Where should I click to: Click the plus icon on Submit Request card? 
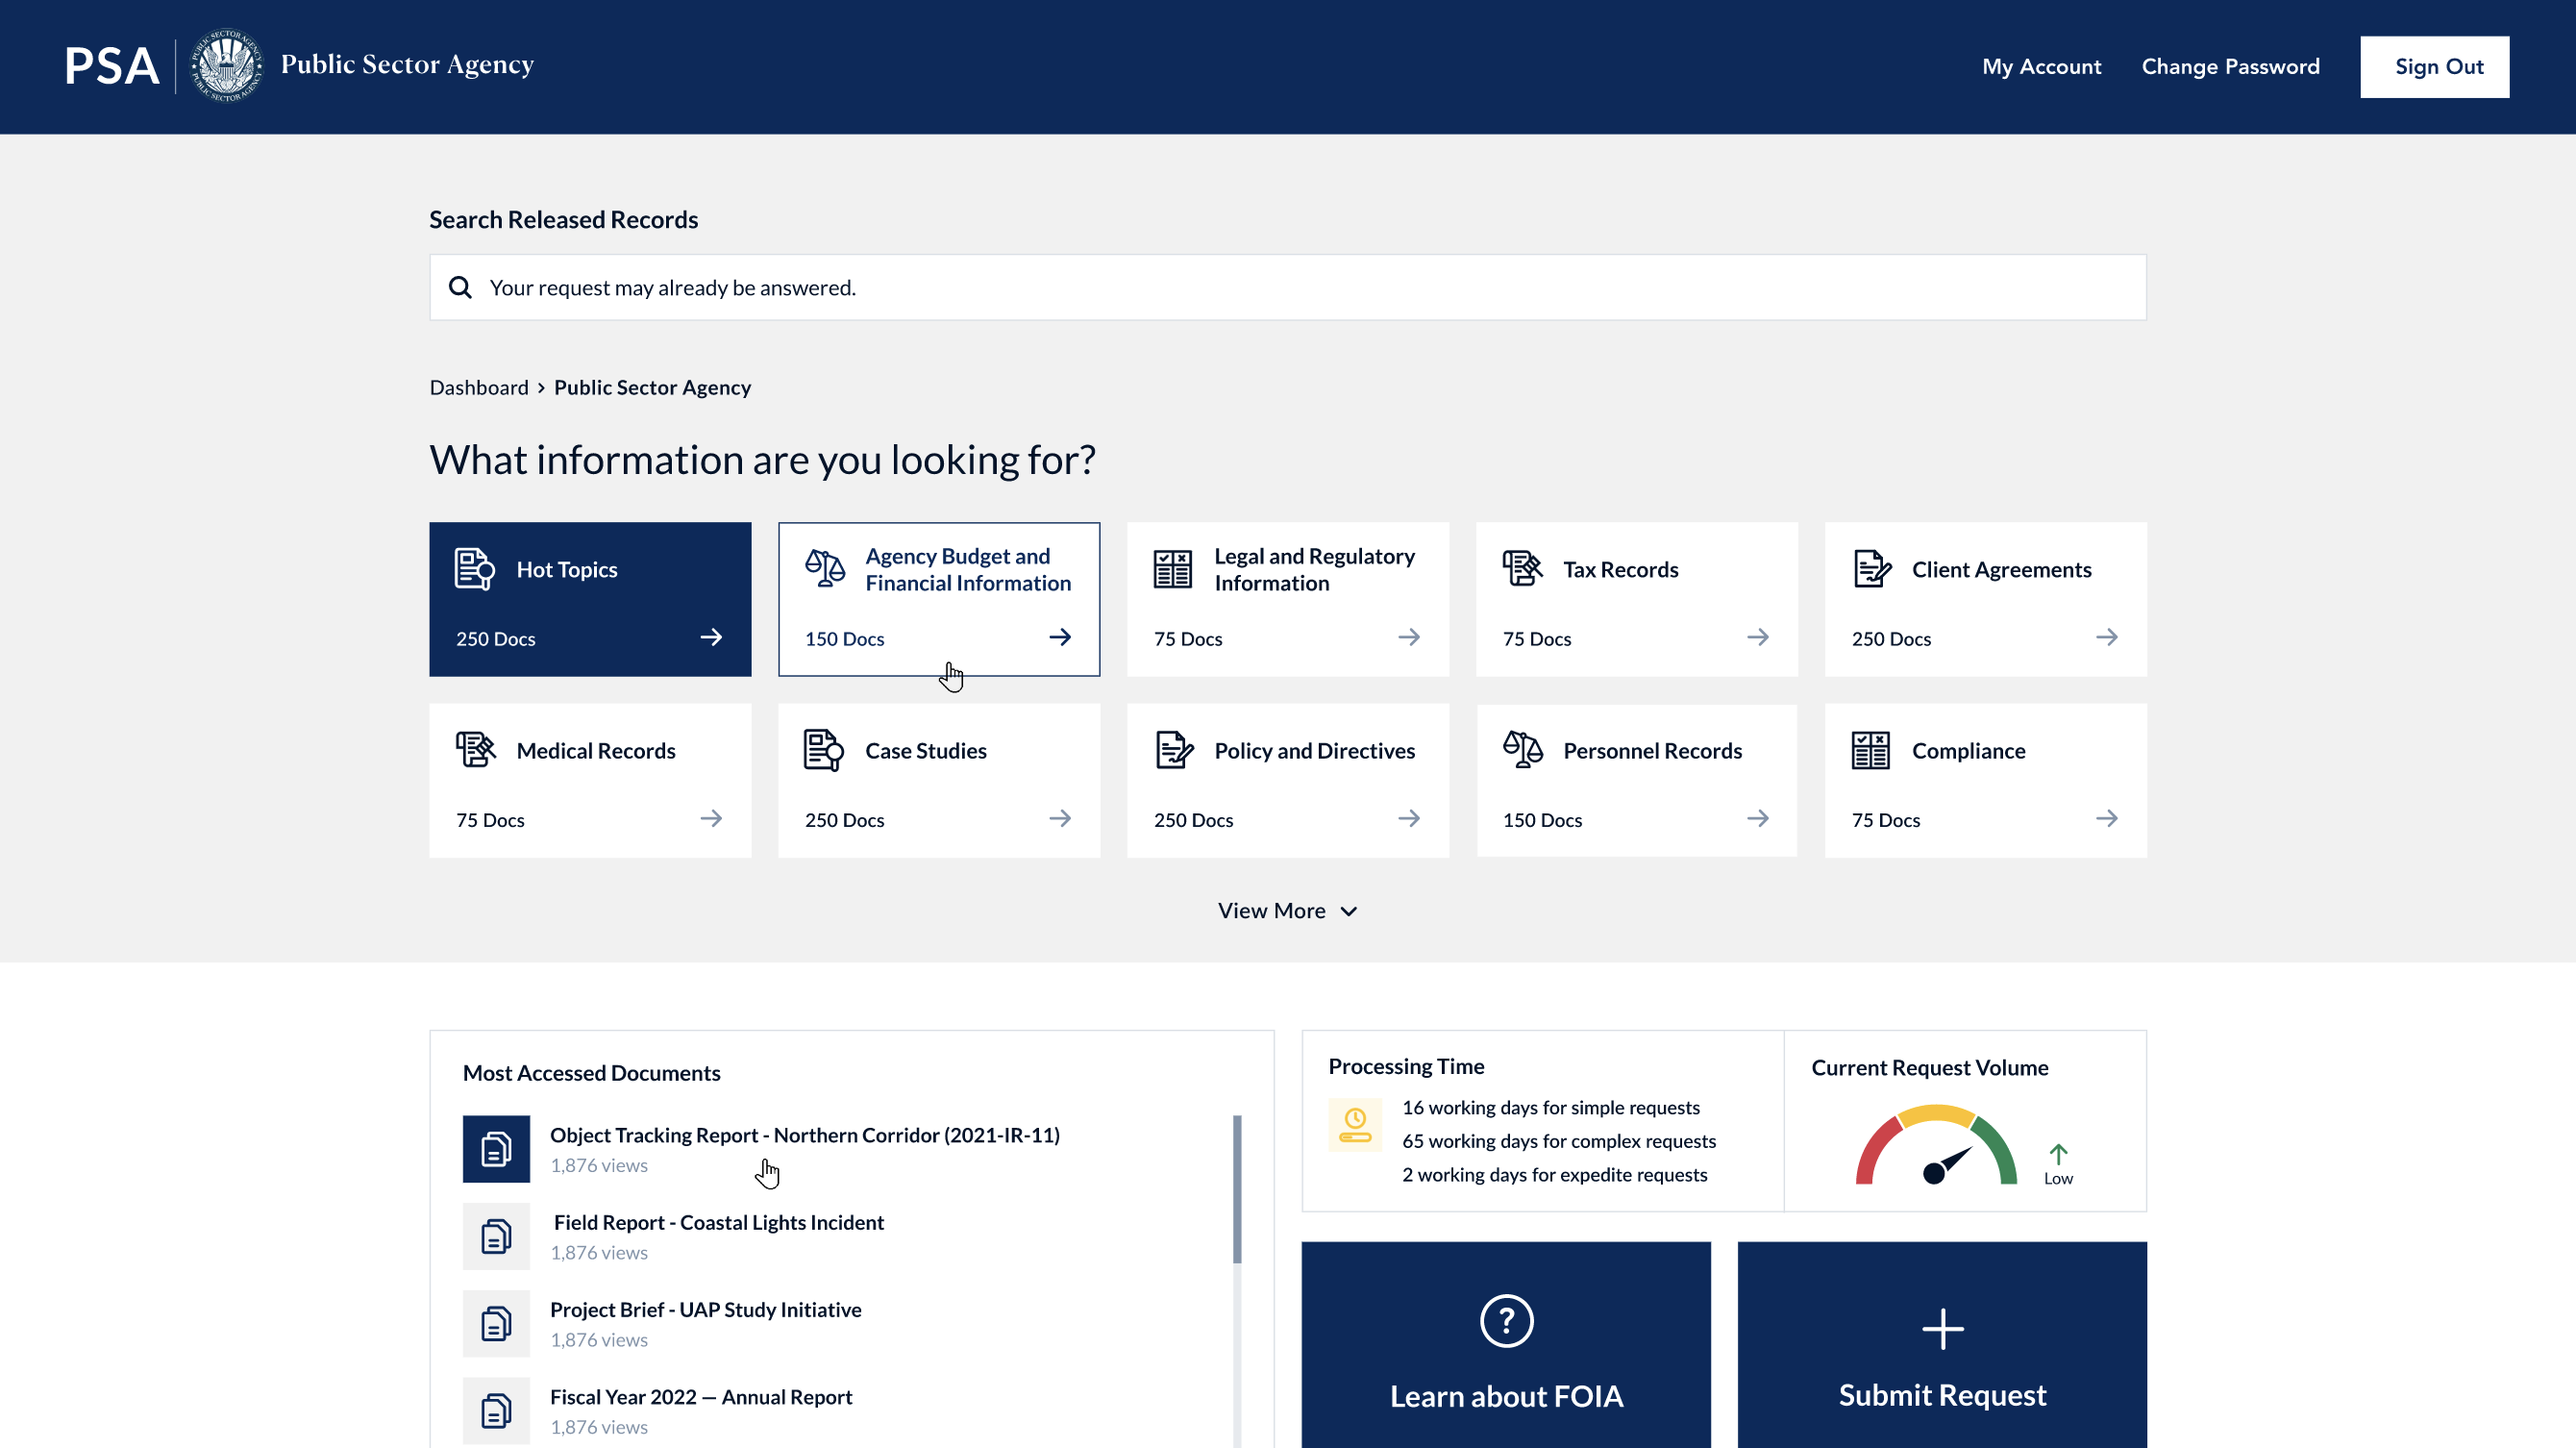coord(1942,1328)
